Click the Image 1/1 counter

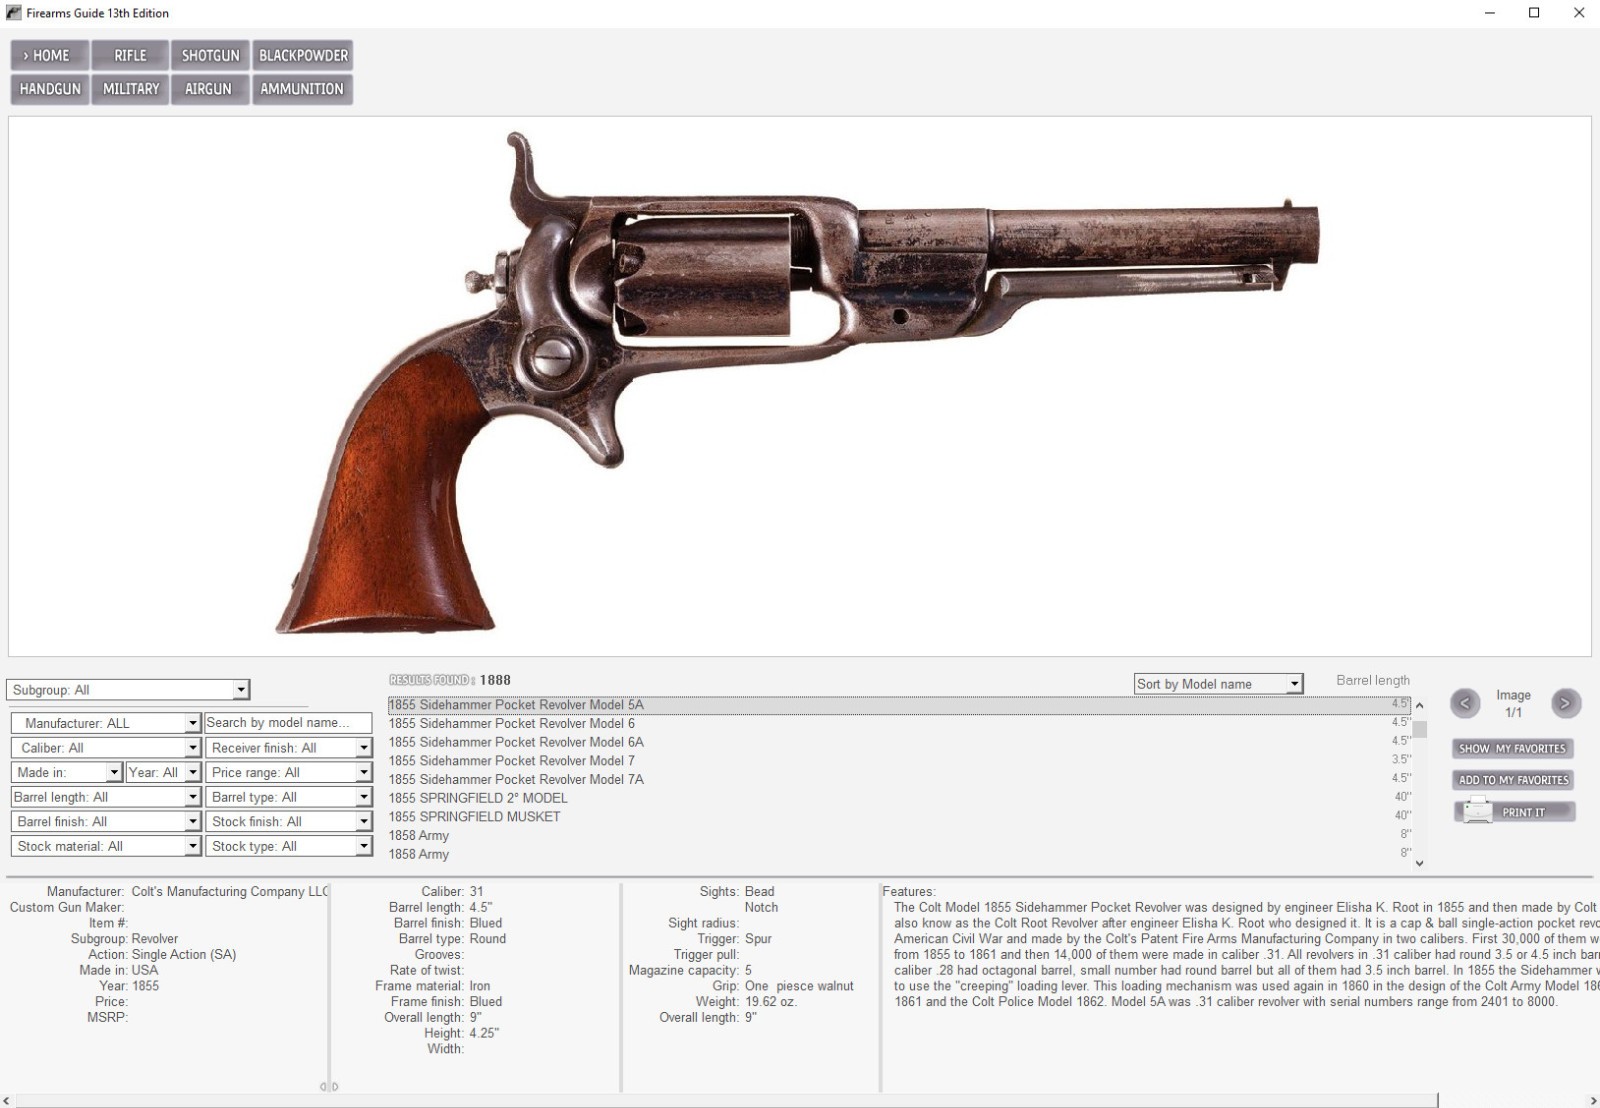(1513, 703)
